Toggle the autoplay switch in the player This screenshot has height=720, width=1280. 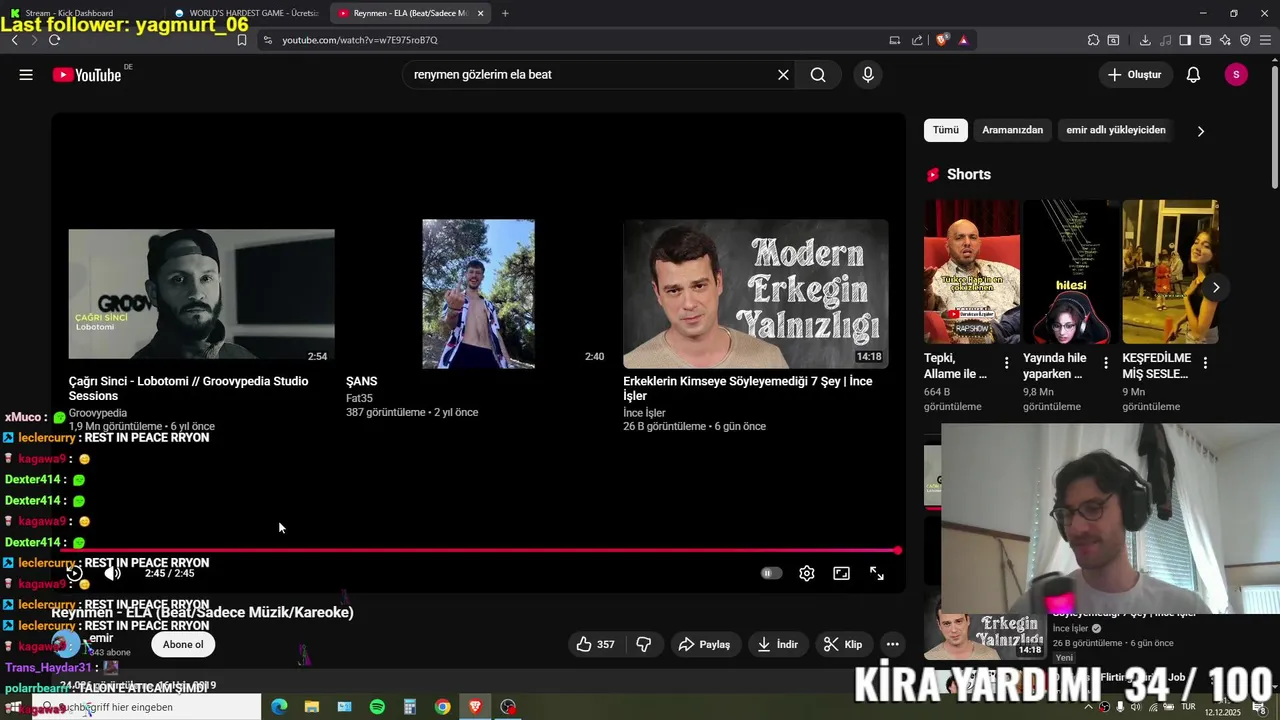(x=770, y=573)
